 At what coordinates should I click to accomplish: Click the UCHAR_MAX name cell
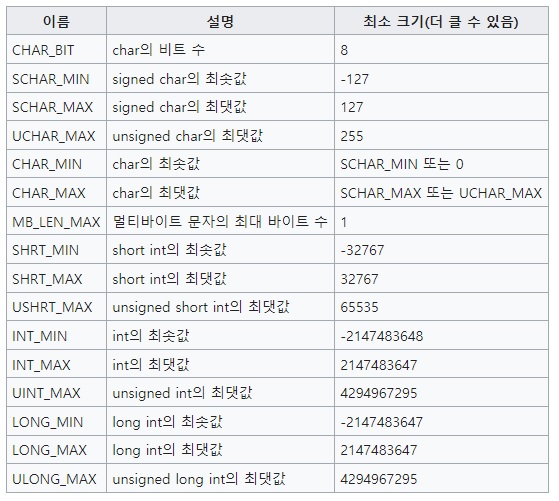pos(56,136)
